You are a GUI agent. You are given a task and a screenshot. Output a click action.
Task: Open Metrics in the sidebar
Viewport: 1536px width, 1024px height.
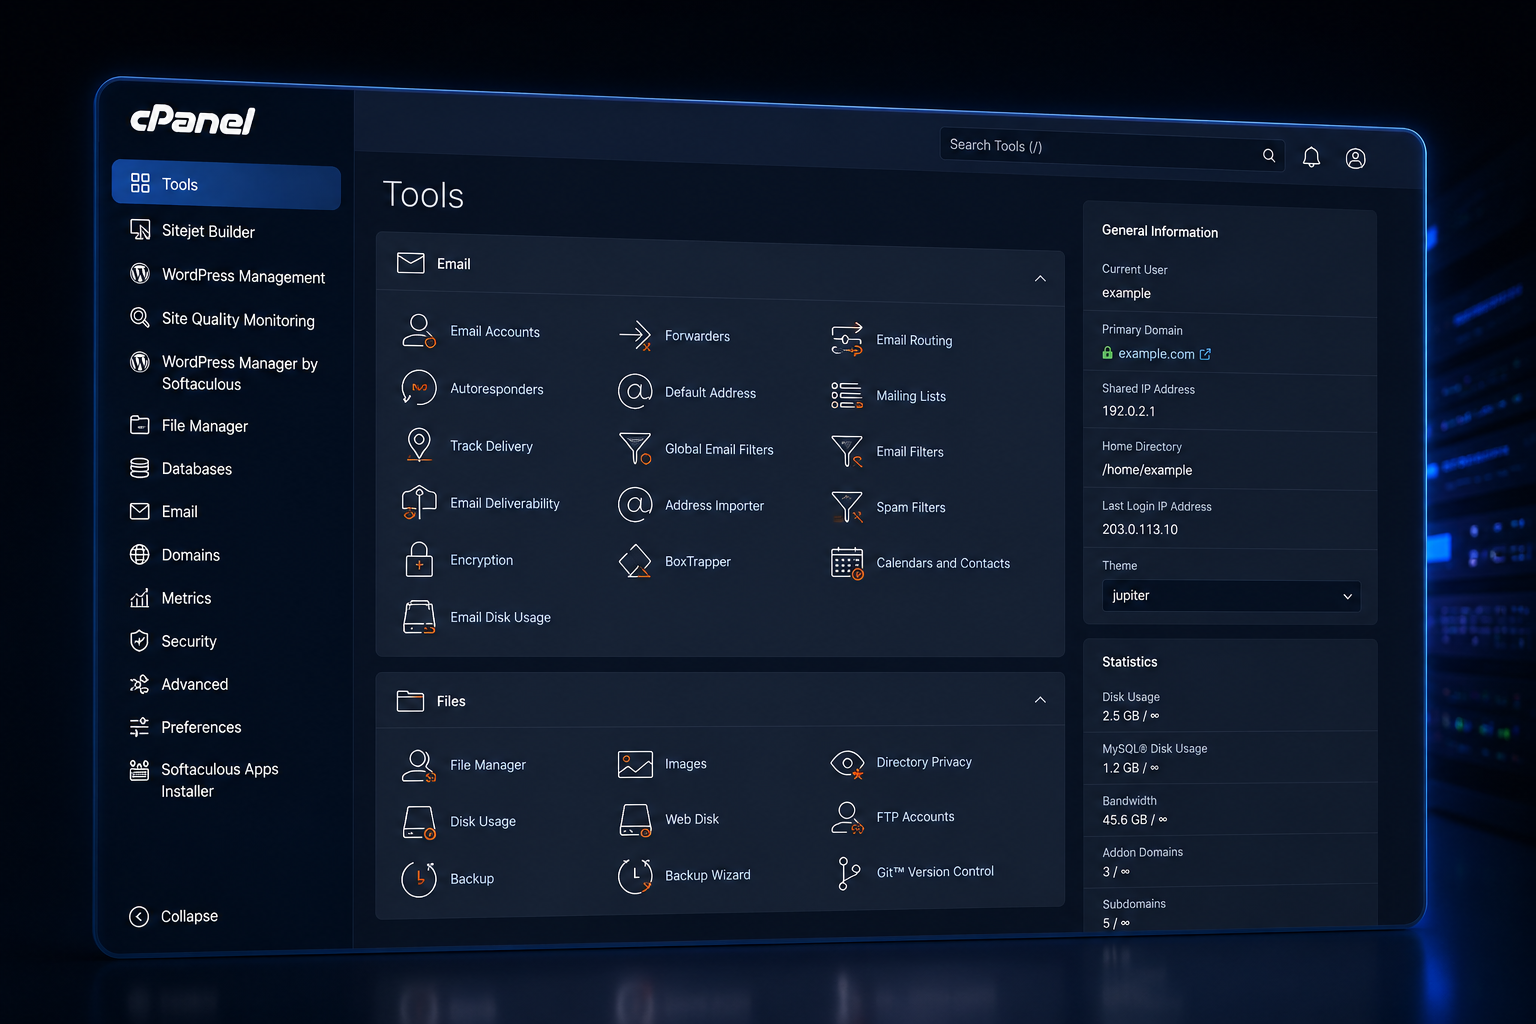click(x=170, y=598)
